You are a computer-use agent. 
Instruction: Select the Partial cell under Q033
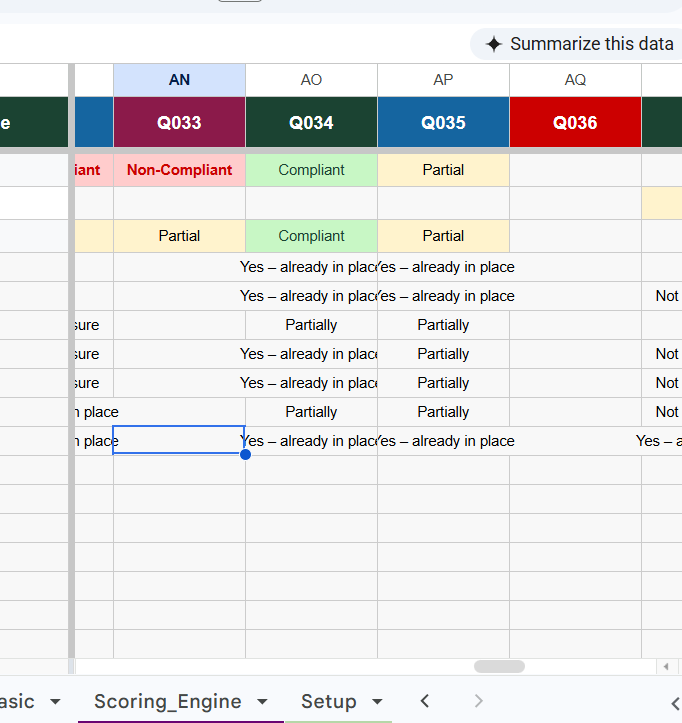point(179,236)
